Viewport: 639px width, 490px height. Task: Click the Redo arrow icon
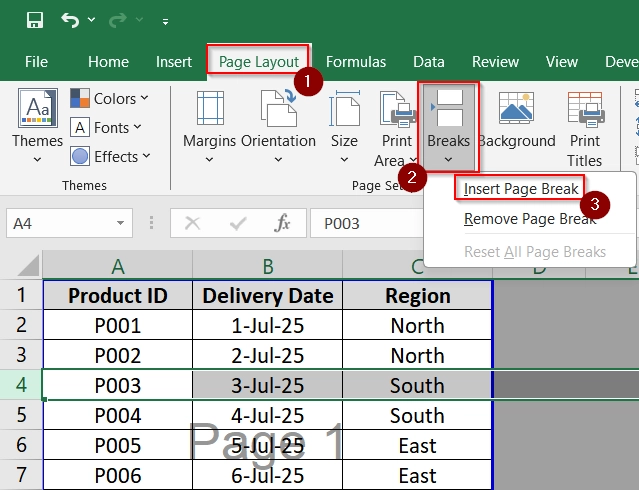click(x=118, y=20)
